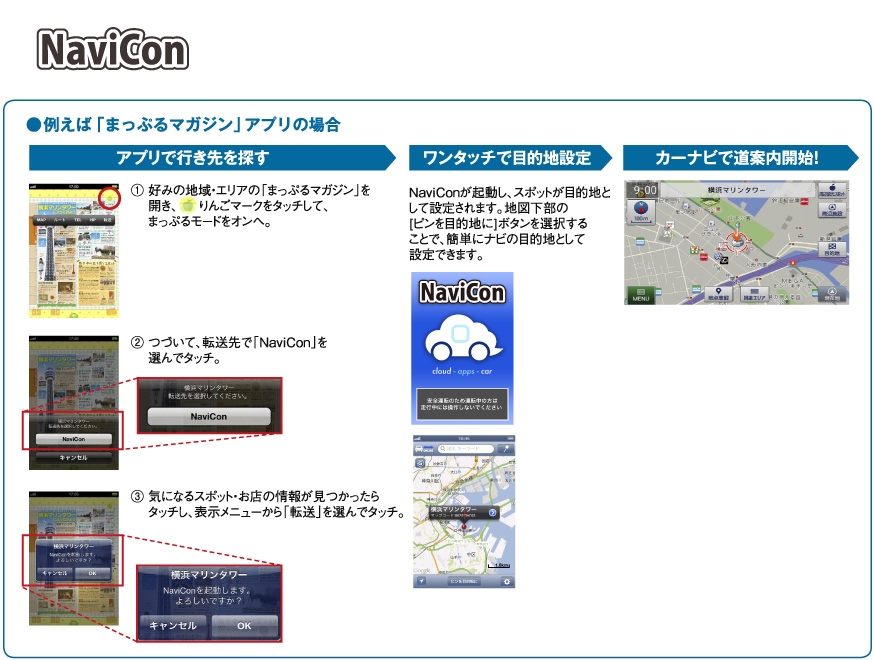
Task: Click the NaviCon cloud-apps-car splash screen
Action: pyautogui.click(x=462, y=348)
